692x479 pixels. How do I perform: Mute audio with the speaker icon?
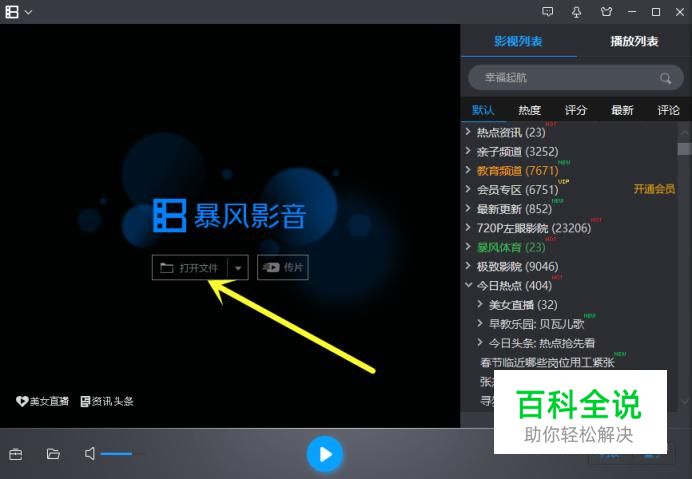[90, 453]
